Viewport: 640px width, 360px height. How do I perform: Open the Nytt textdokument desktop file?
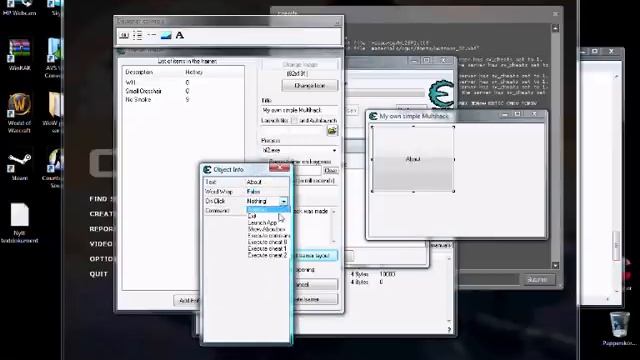point(19,223)
